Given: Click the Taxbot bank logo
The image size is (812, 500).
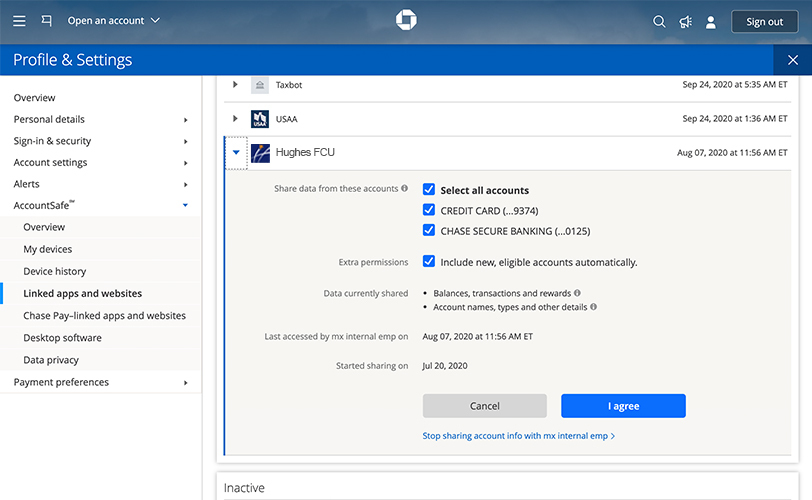Looking at the screenshot, I should 260,85.
